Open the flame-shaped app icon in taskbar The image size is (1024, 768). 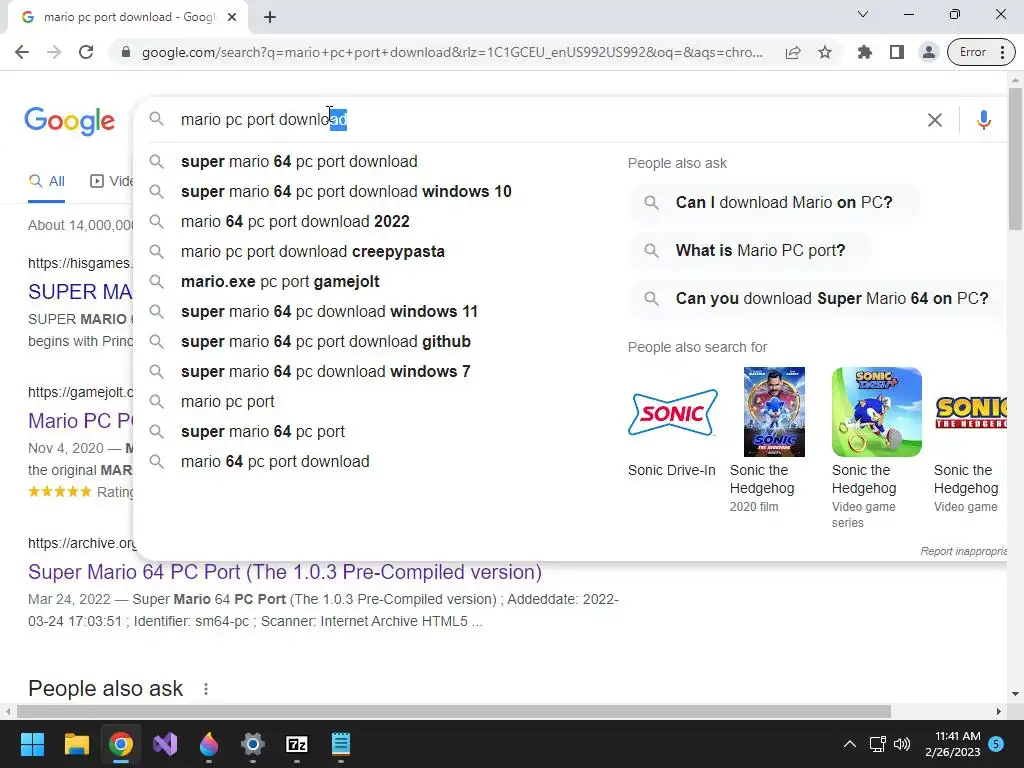click(209, 744)
